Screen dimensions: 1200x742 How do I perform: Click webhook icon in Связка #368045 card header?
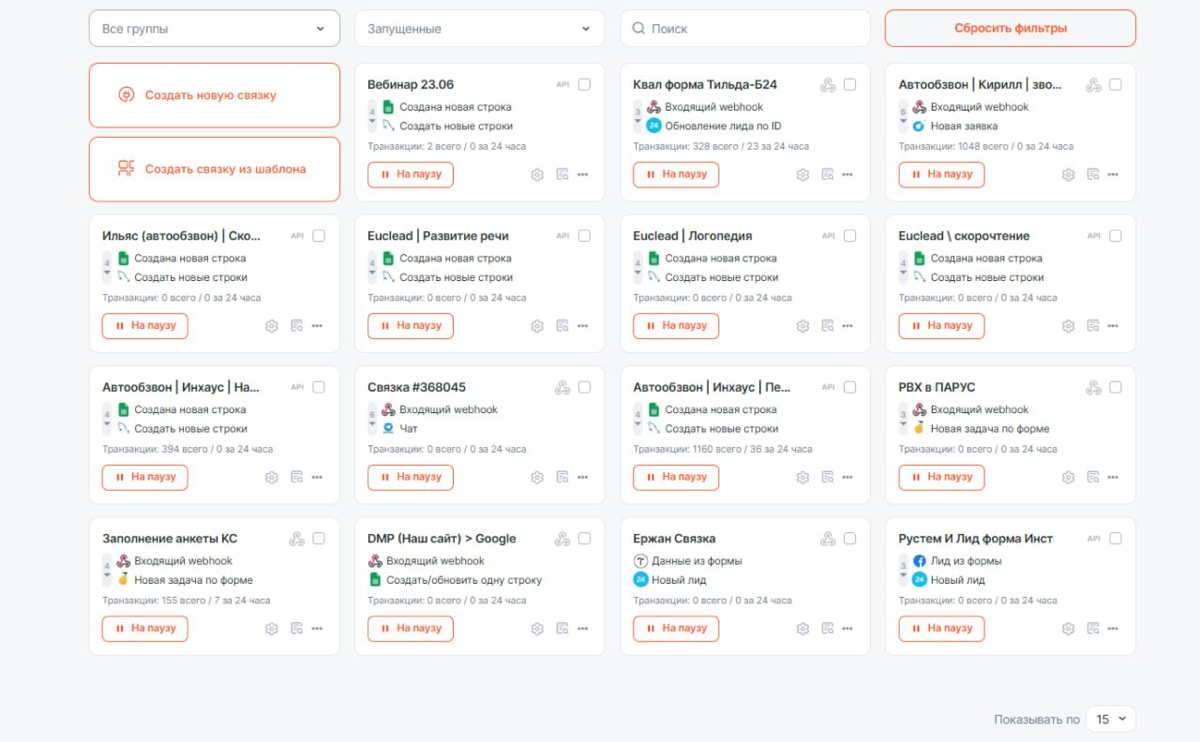point(562,387)
